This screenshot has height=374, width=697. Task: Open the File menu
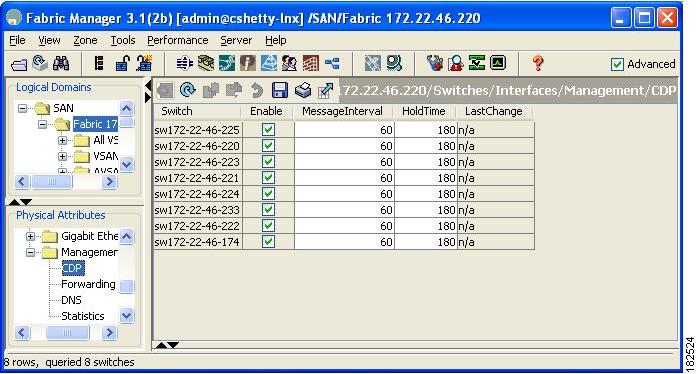tap(17, 40)
